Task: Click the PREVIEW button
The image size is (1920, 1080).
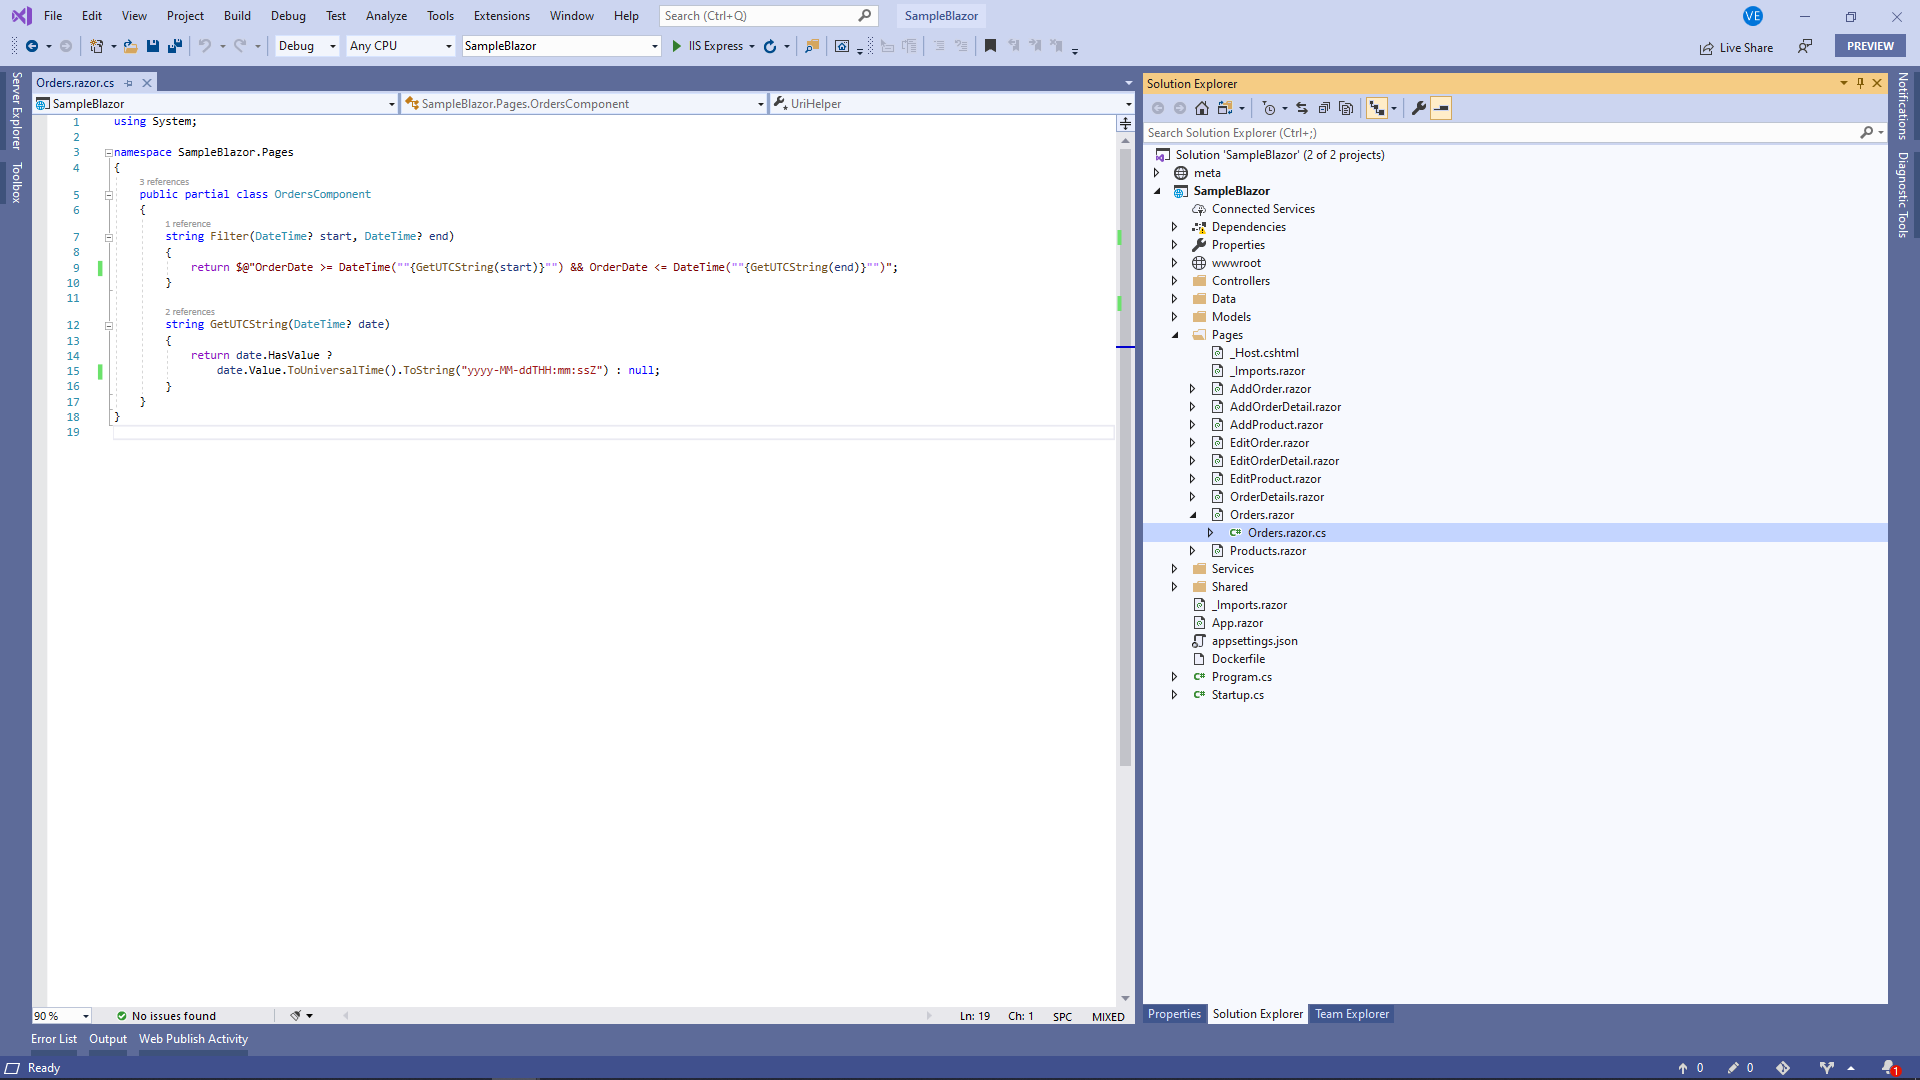Action: [x=1870, y=46]
